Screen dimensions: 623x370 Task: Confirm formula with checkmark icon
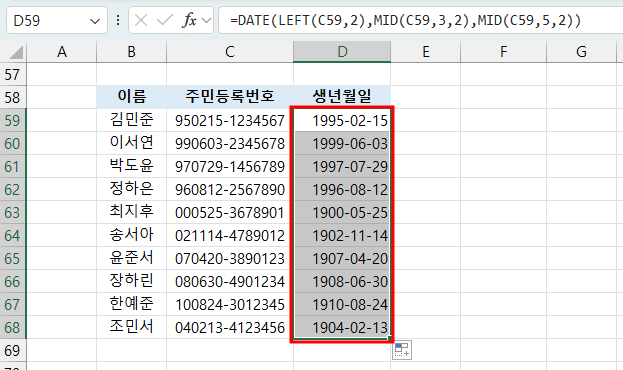tap(164, 20)
